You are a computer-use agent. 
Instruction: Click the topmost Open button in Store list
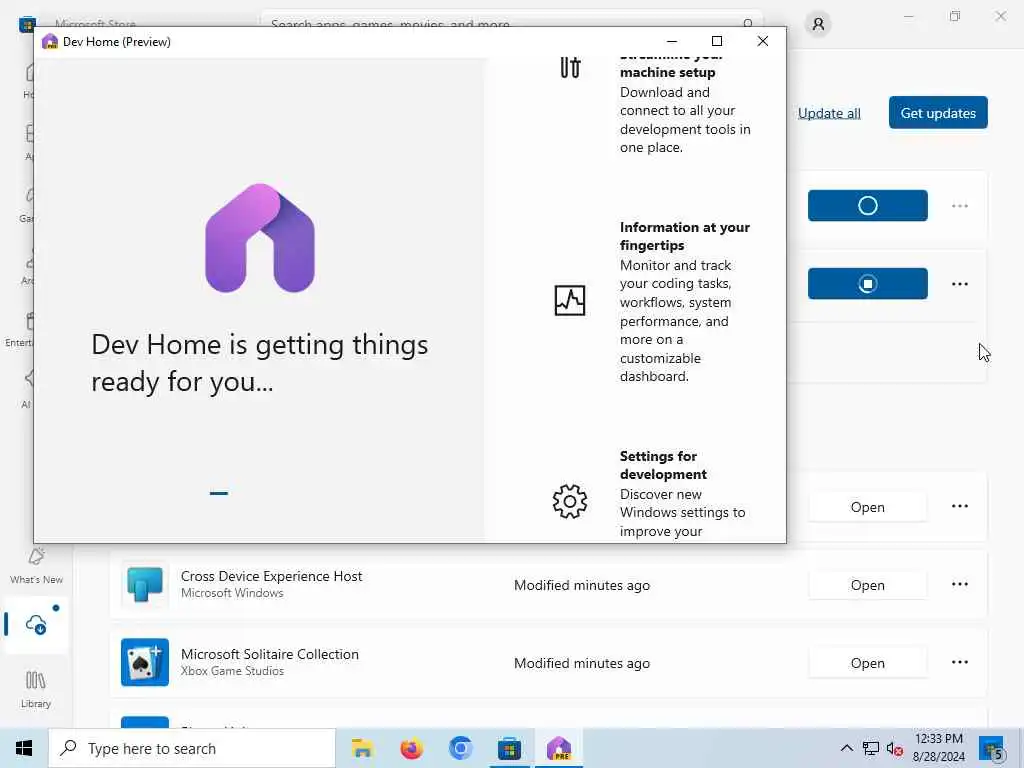867,507
